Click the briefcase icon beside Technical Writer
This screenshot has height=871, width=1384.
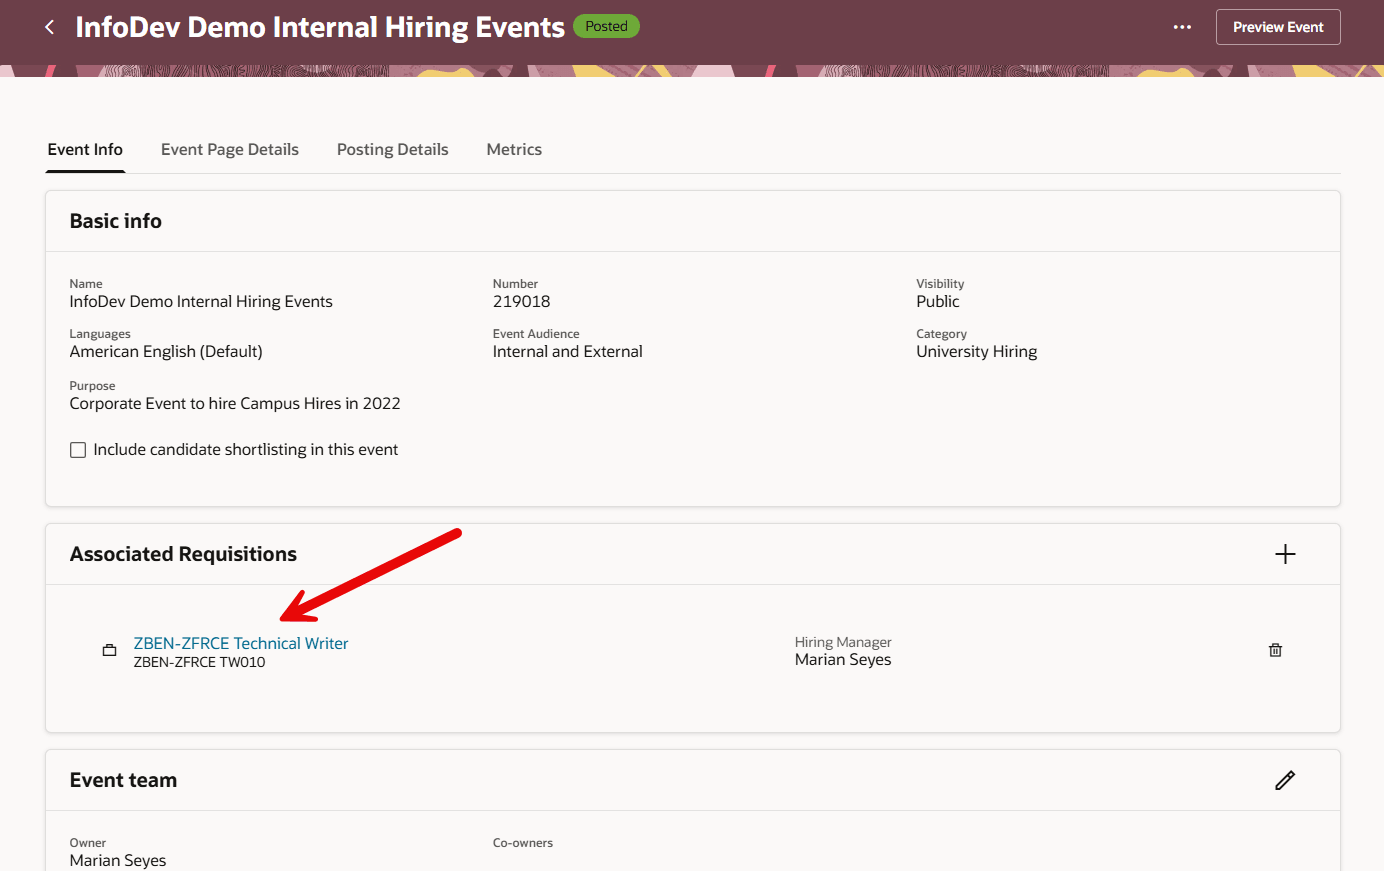(110, 651)
